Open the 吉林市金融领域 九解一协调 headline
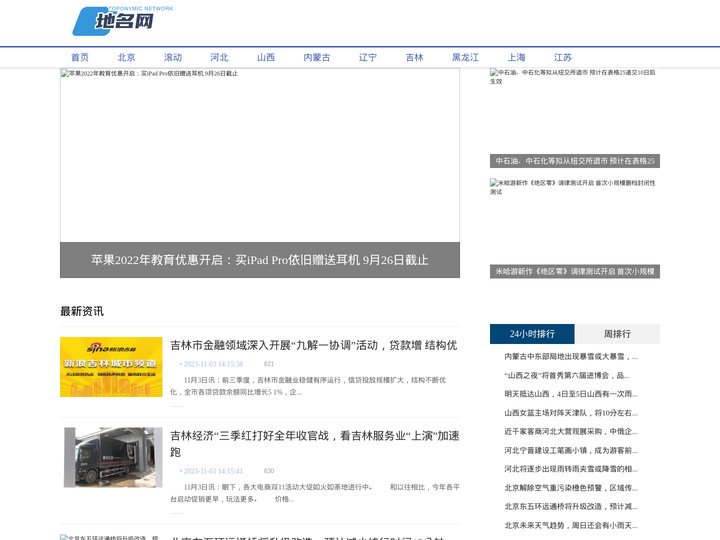720x540 pixels. [314, 345]
